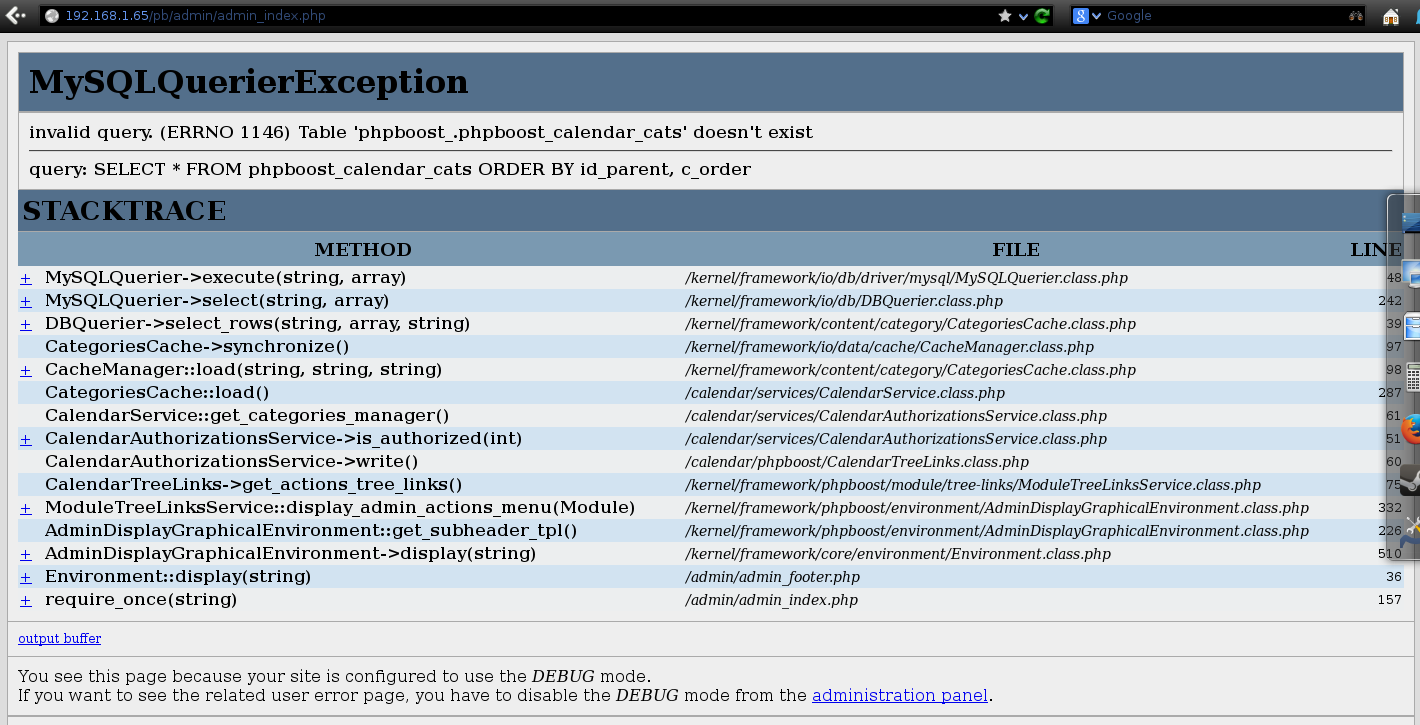The width and height of the screenshot is (1420, 725).
Task: Expand the CacheManager::load stack entry
Action: pyautogui.click(x=26, y=370)
